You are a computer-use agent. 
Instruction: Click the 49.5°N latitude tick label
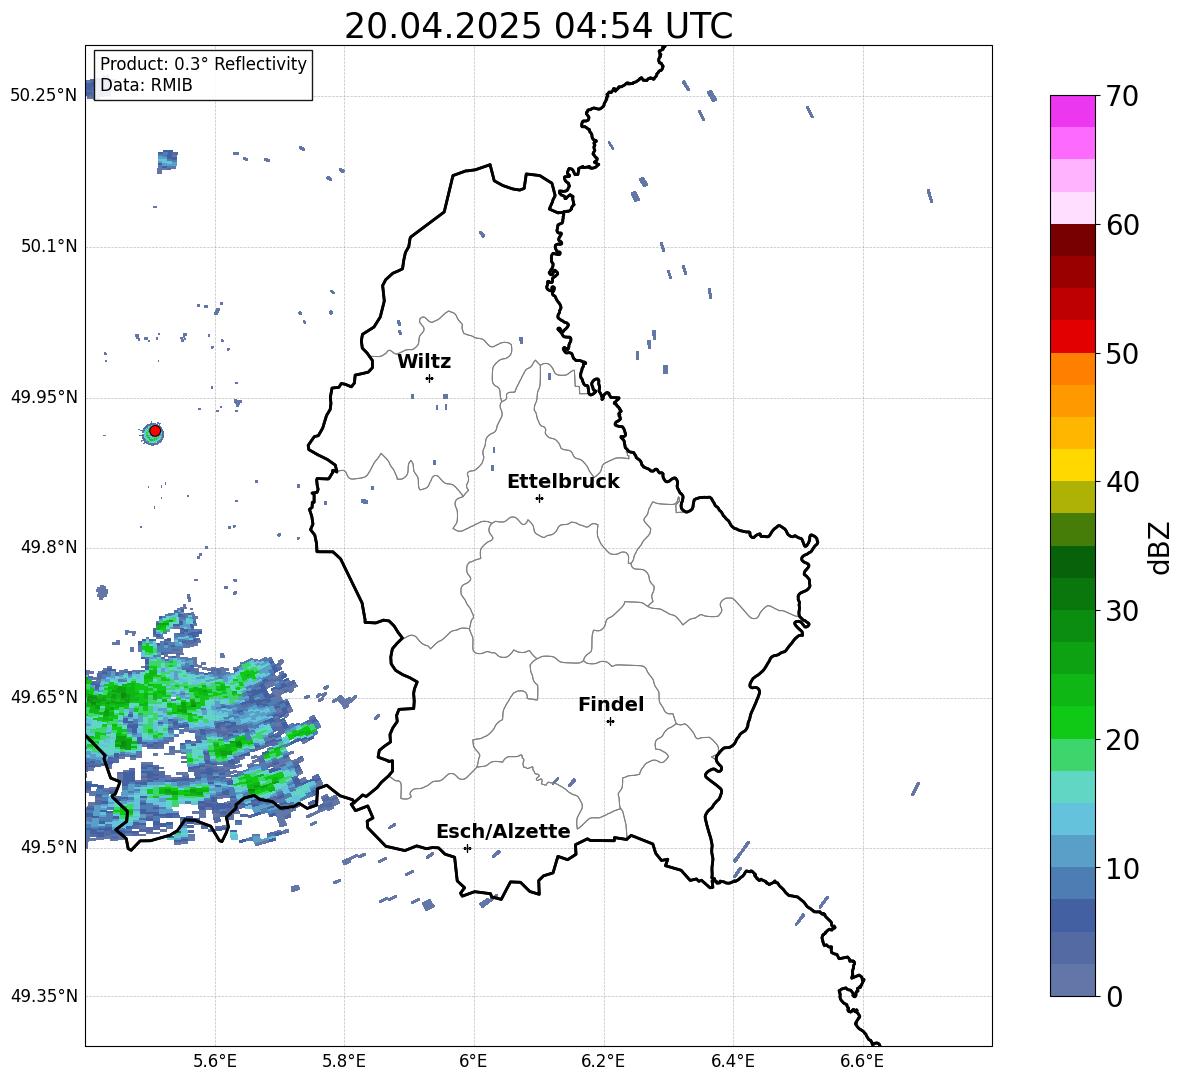49,848
